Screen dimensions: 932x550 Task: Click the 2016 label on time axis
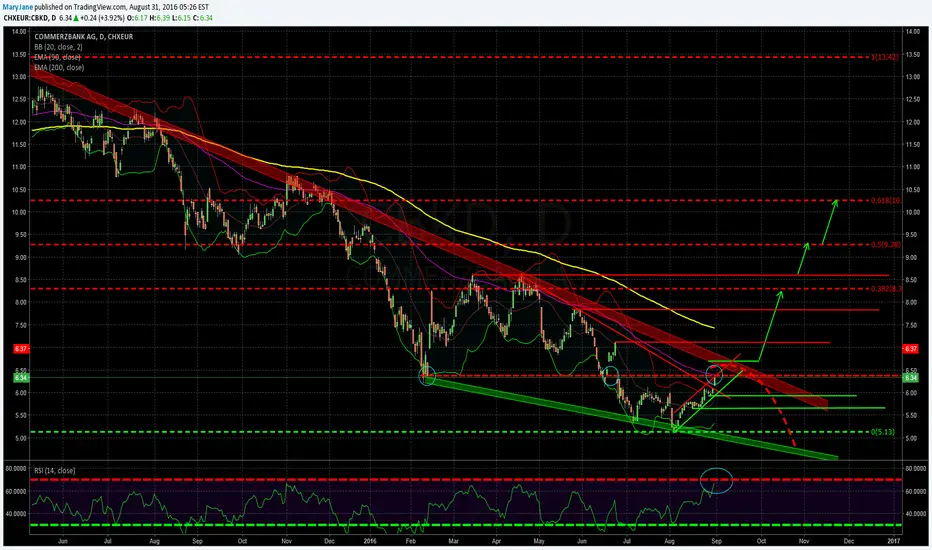tap(370, 541)
